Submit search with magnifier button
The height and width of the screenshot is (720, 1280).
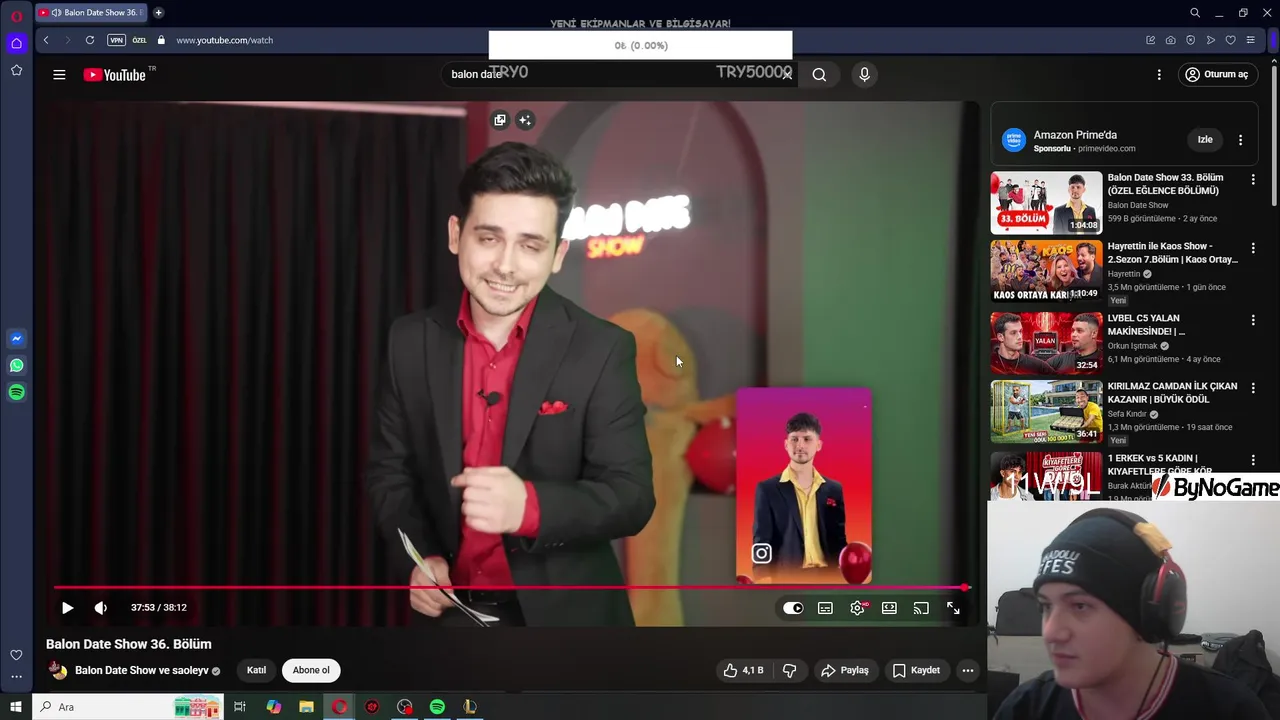tap(819, 75)
